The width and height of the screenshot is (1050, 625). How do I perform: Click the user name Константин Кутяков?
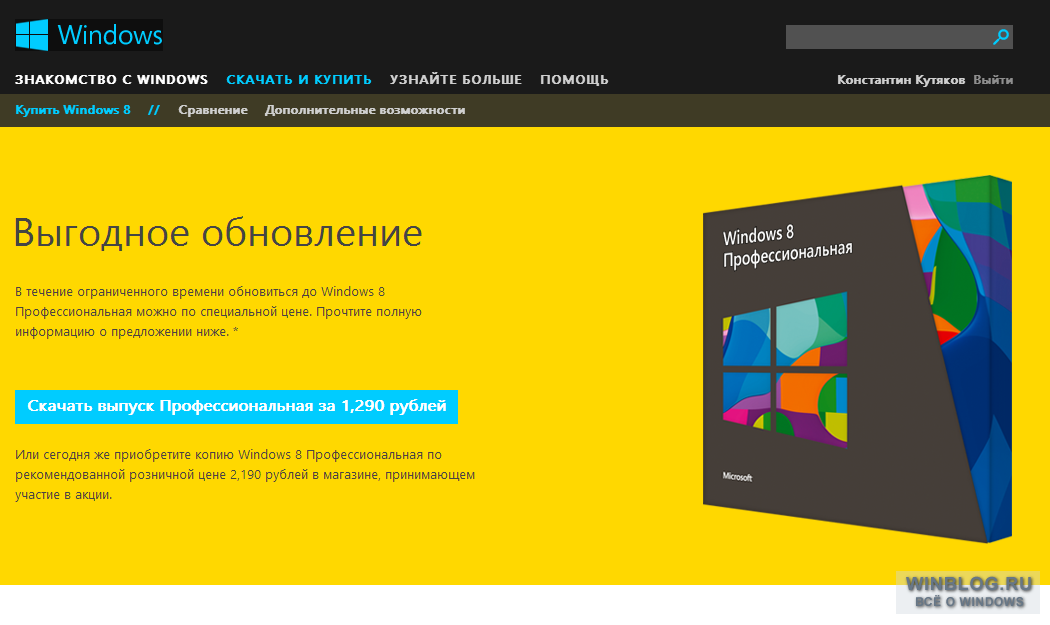pos(901,80)
